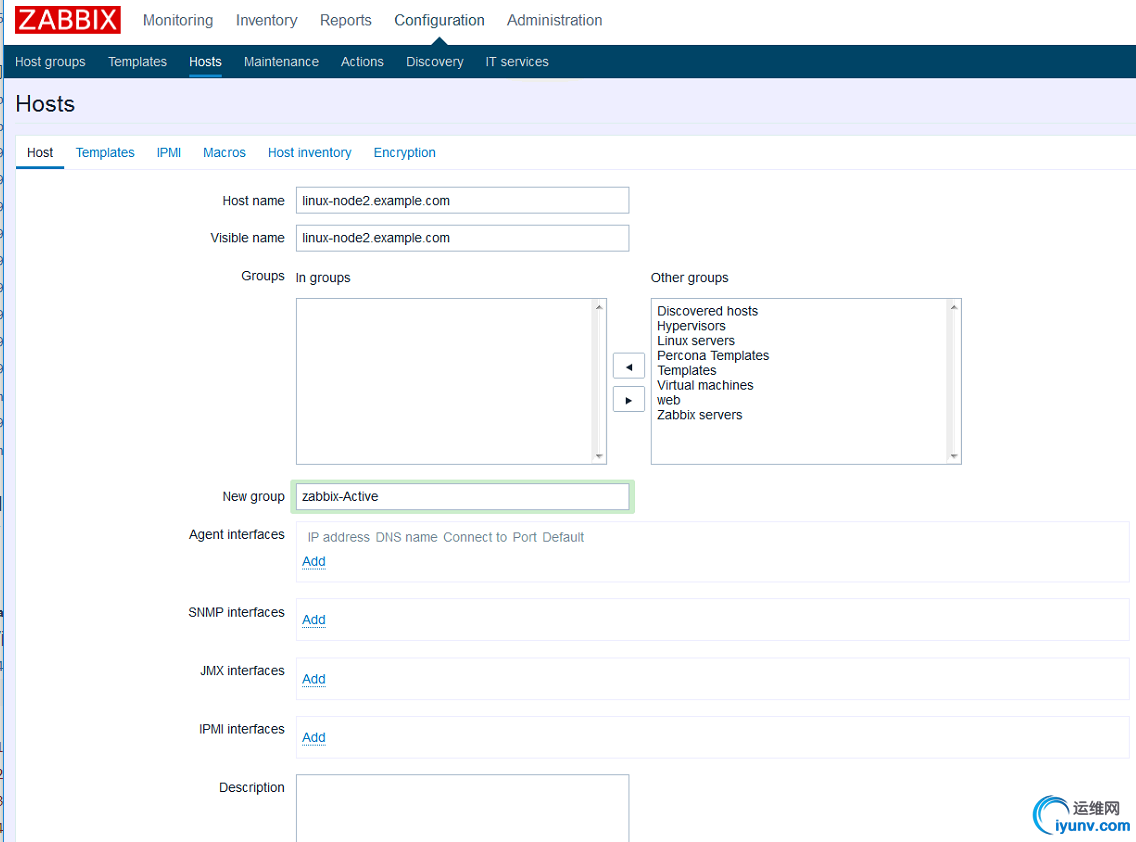Go to Templates submenu in blue bar
1136x842 pixels.
(137, 62)
